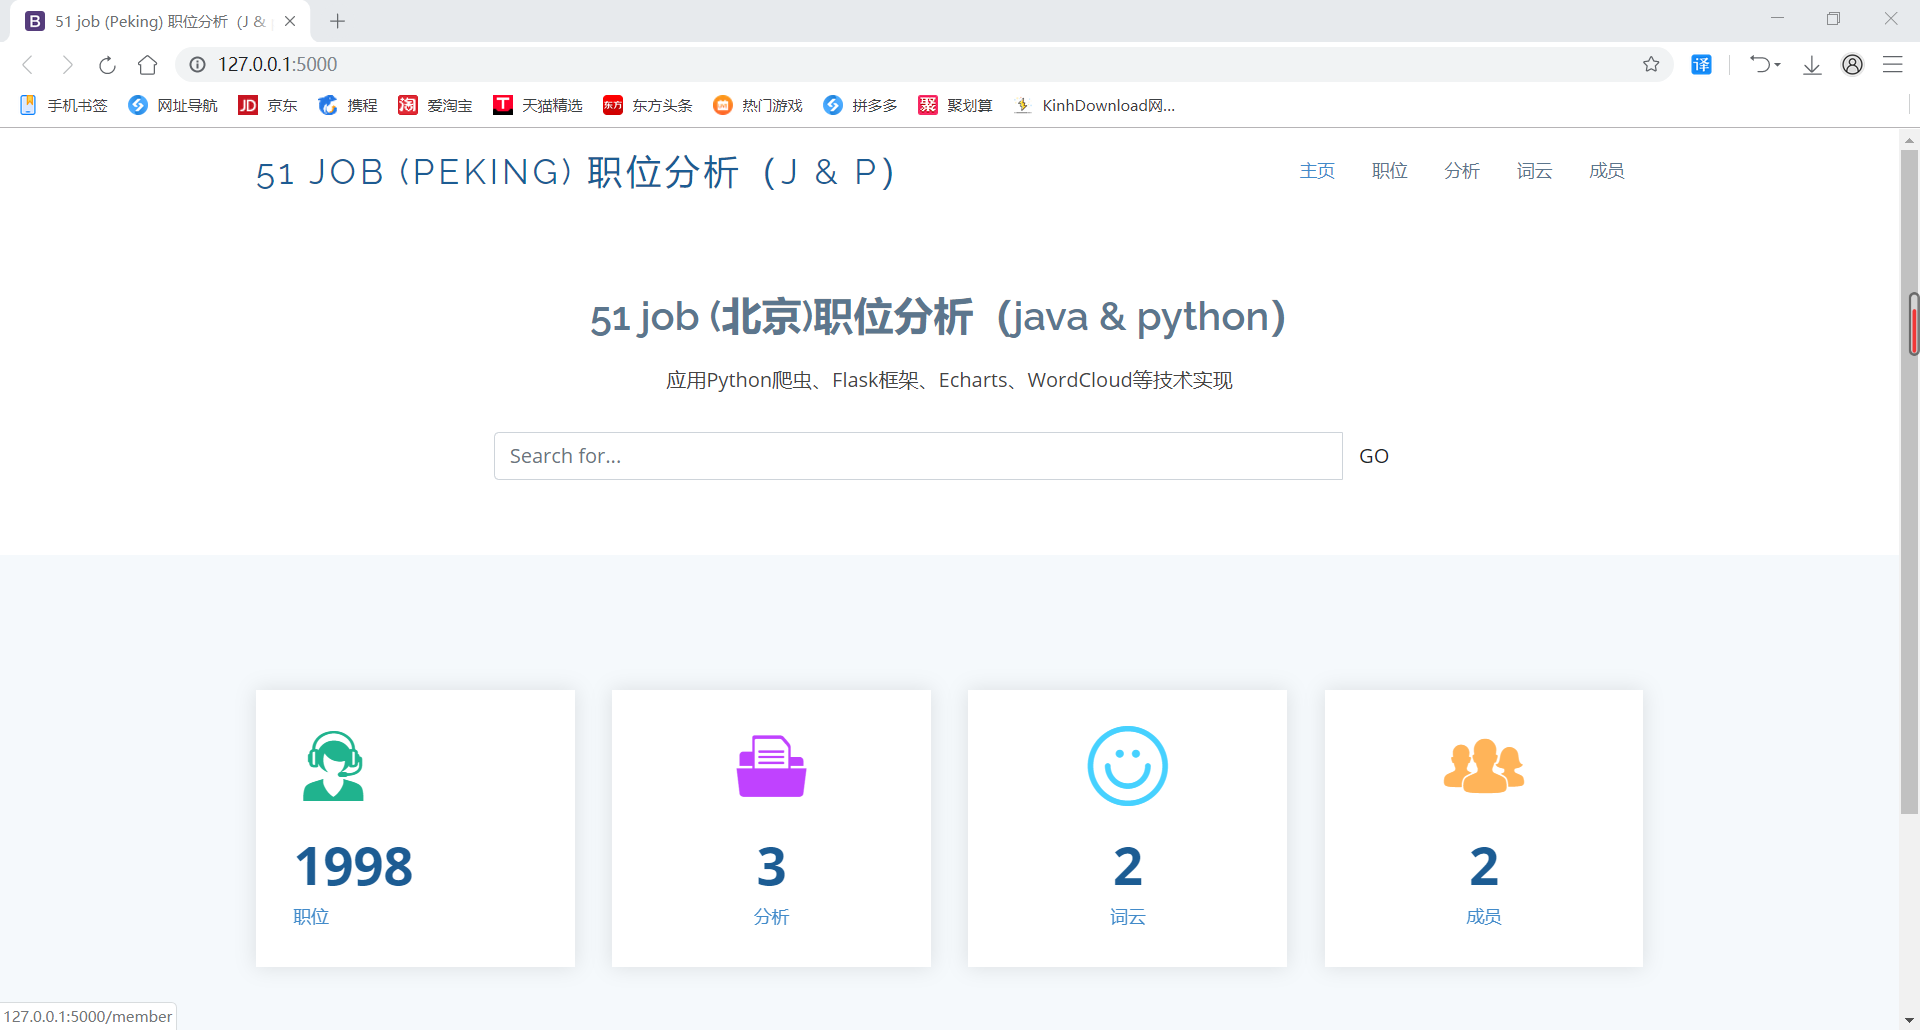This screenshot has height=1030, width=1920.
Task: Click the orange people icon on the 成员 card
Action: (x=1483, y=766)
